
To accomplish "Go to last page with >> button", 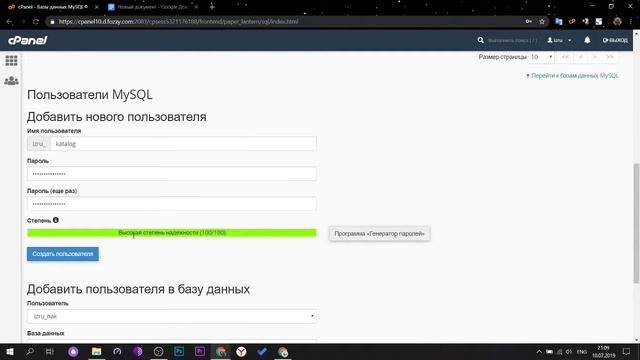I will pos(610,57).
